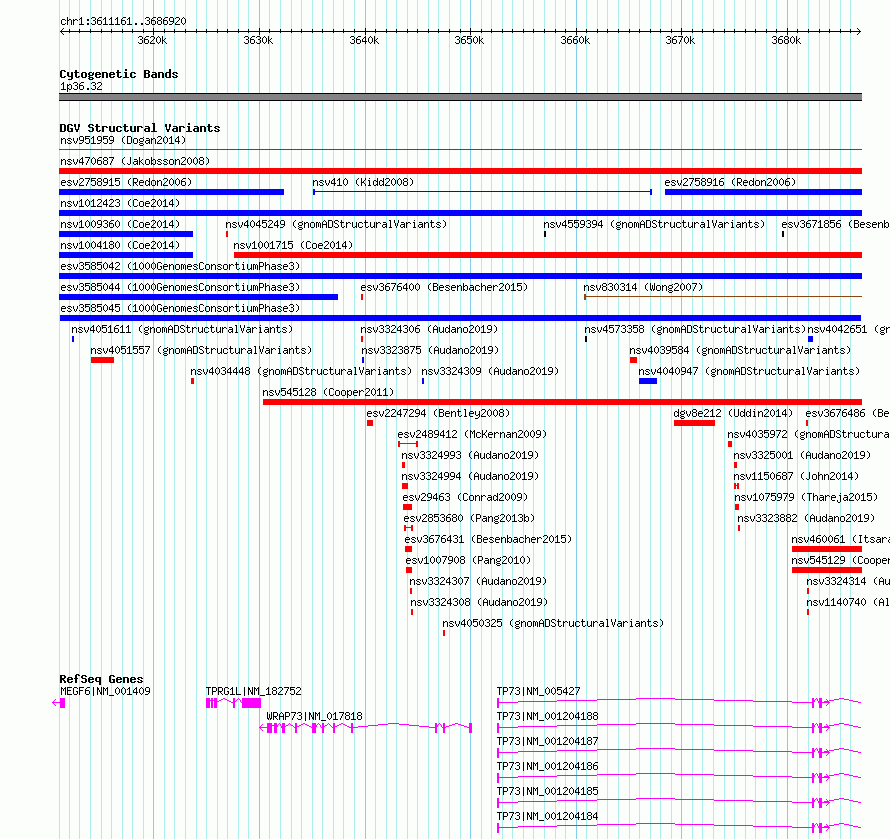Select nsv3324994 (Audano2019) label
The image size is (890, 839).
point(470,476)
